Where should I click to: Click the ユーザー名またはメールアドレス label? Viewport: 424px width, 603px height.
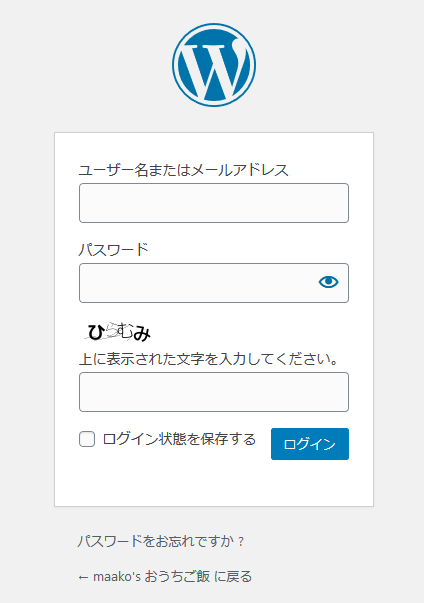[x=183, y=170]
